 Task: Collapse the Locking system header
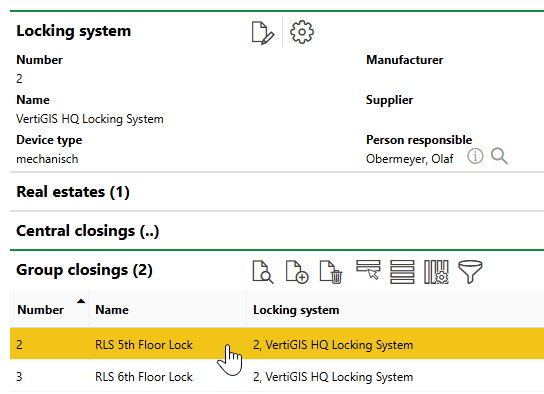(74, 31)
